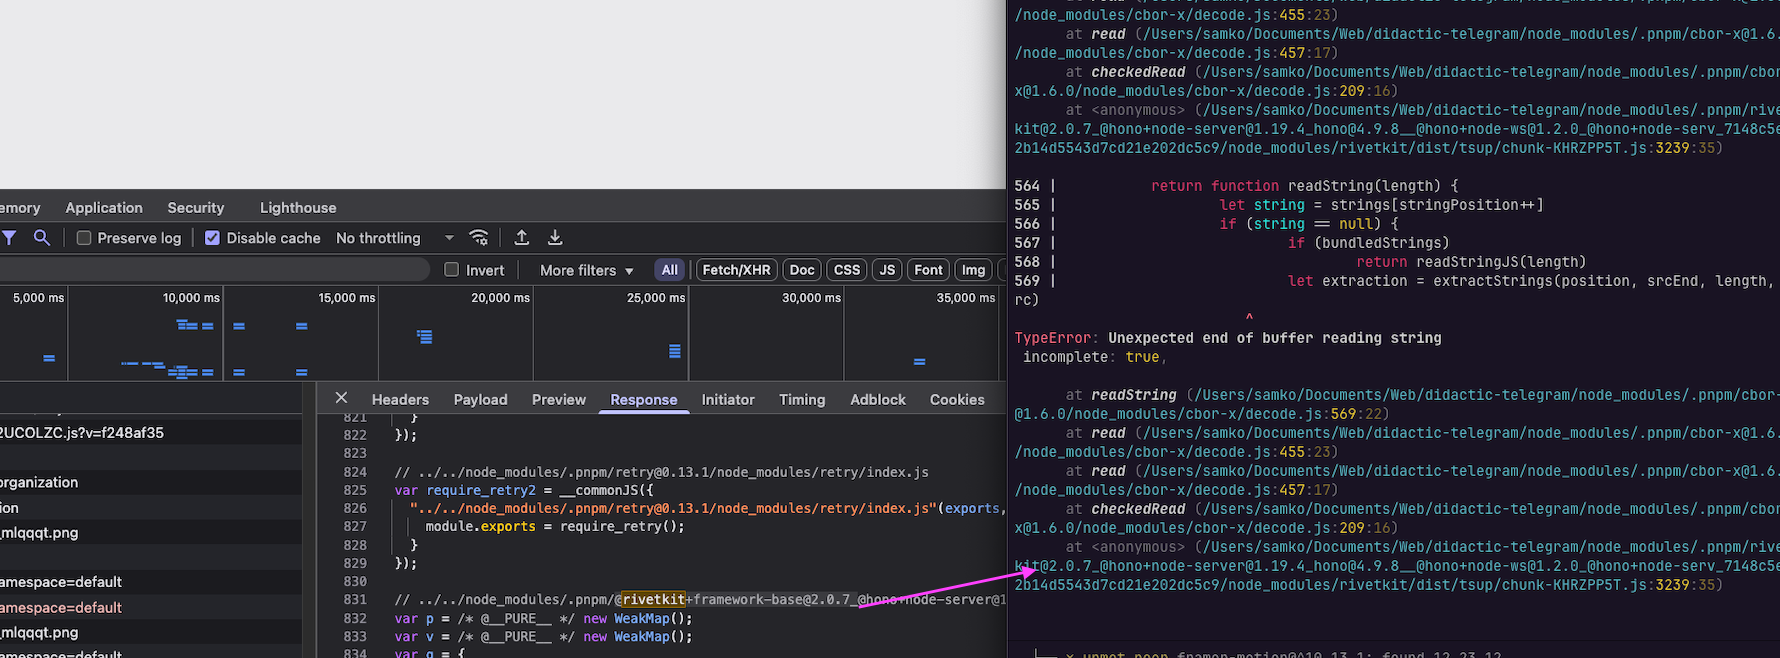This screenshot has width=1780, height=658.
Task: Filter requests by CSS type
Action: point(847,270)
